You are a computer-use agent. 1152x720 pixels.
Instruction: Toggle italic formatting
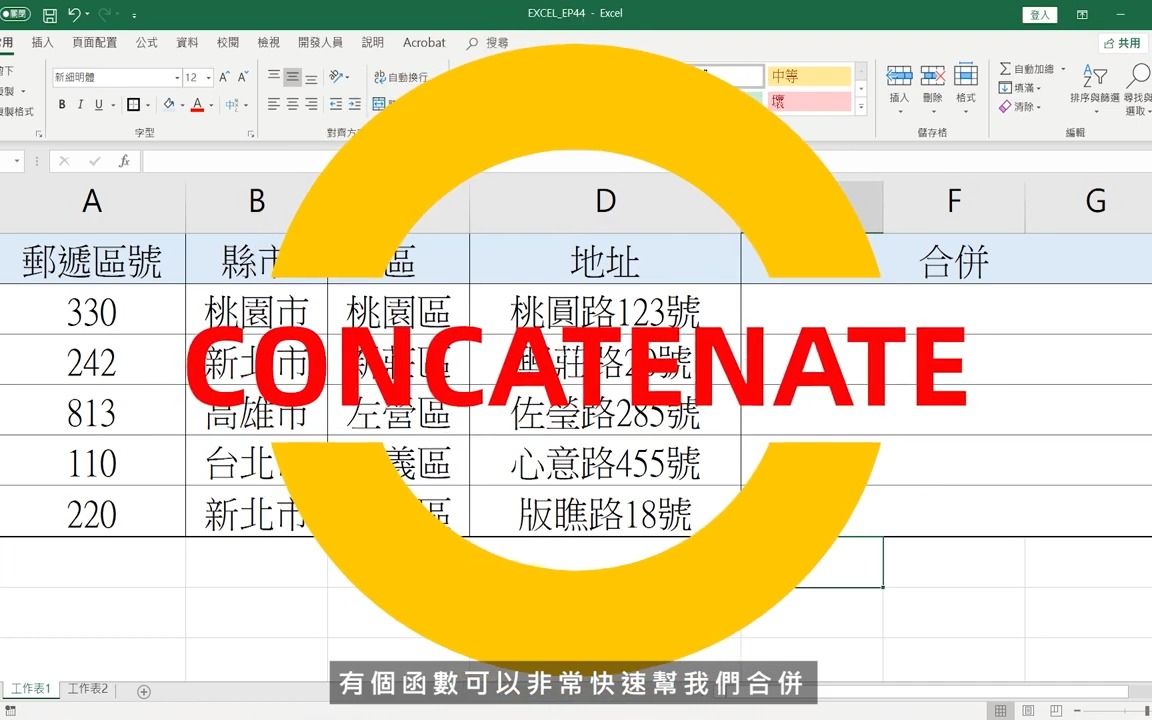81,104
